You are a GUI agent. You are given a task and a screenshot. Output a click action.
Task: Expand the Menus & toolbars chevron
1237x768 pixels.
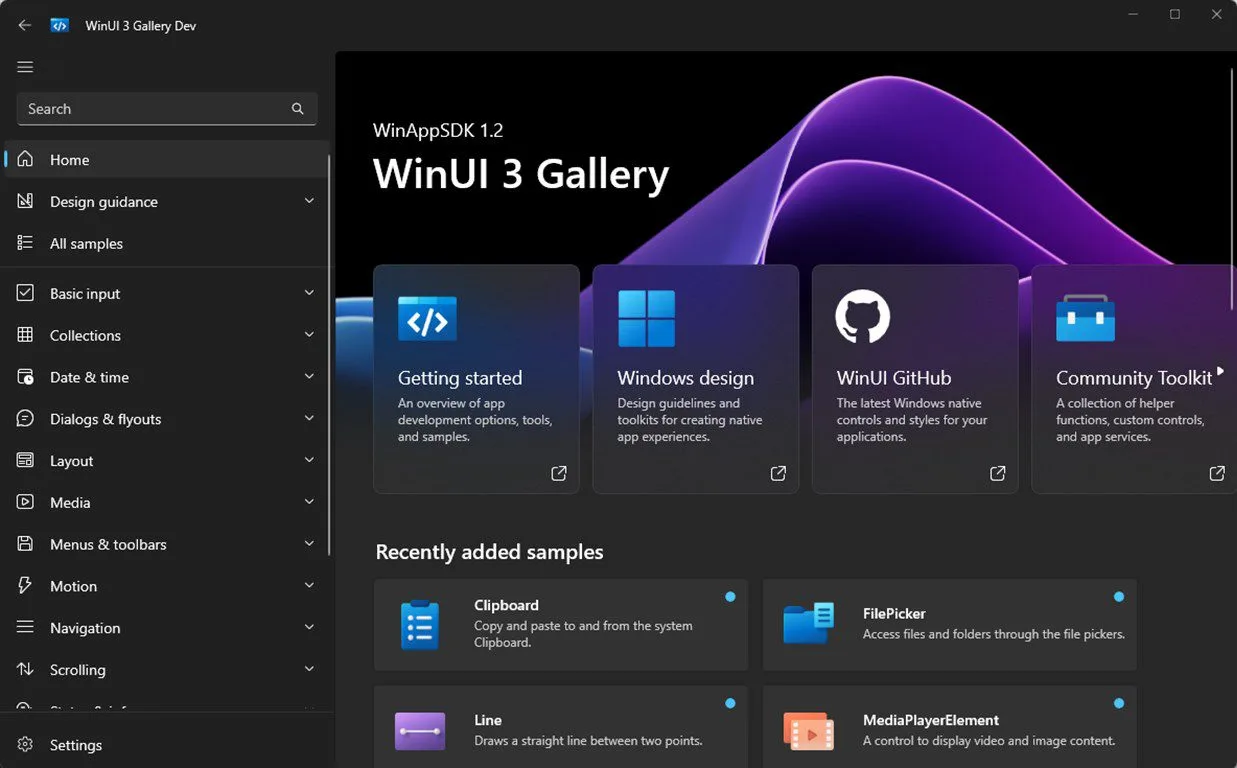(x=309, y=544)
